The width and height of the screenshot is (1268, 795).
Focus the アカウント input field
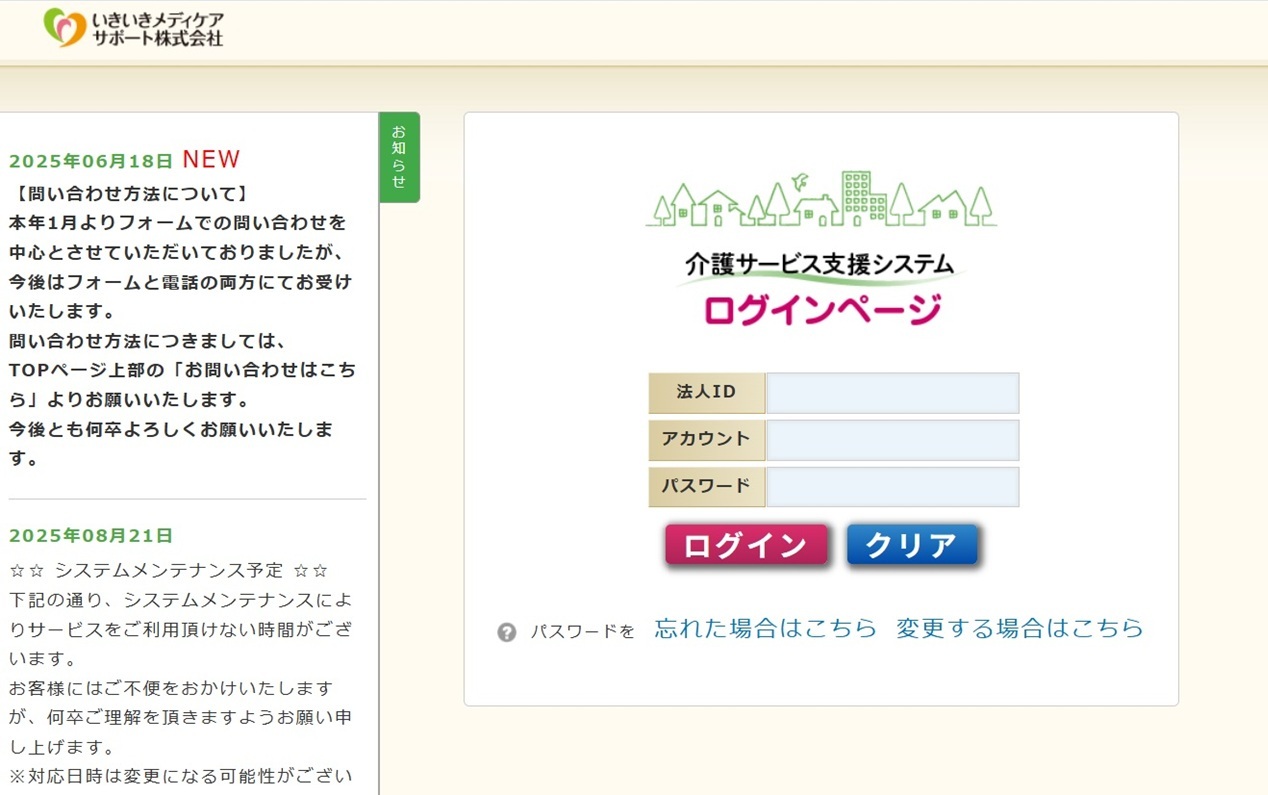coord(892,440)
